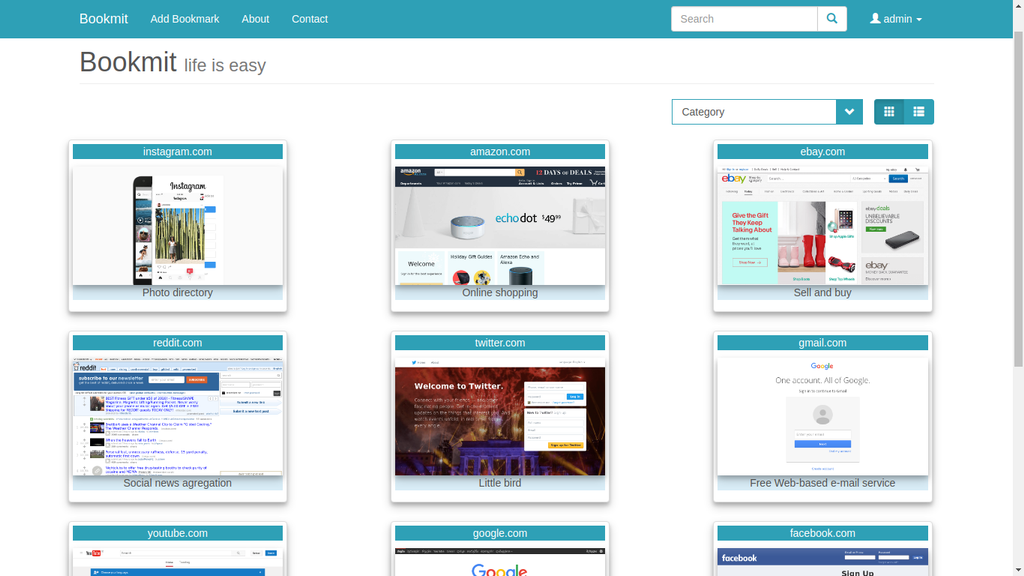
Task: Click the Bookmit brand logo link
Action: click(x=103, y=19)
